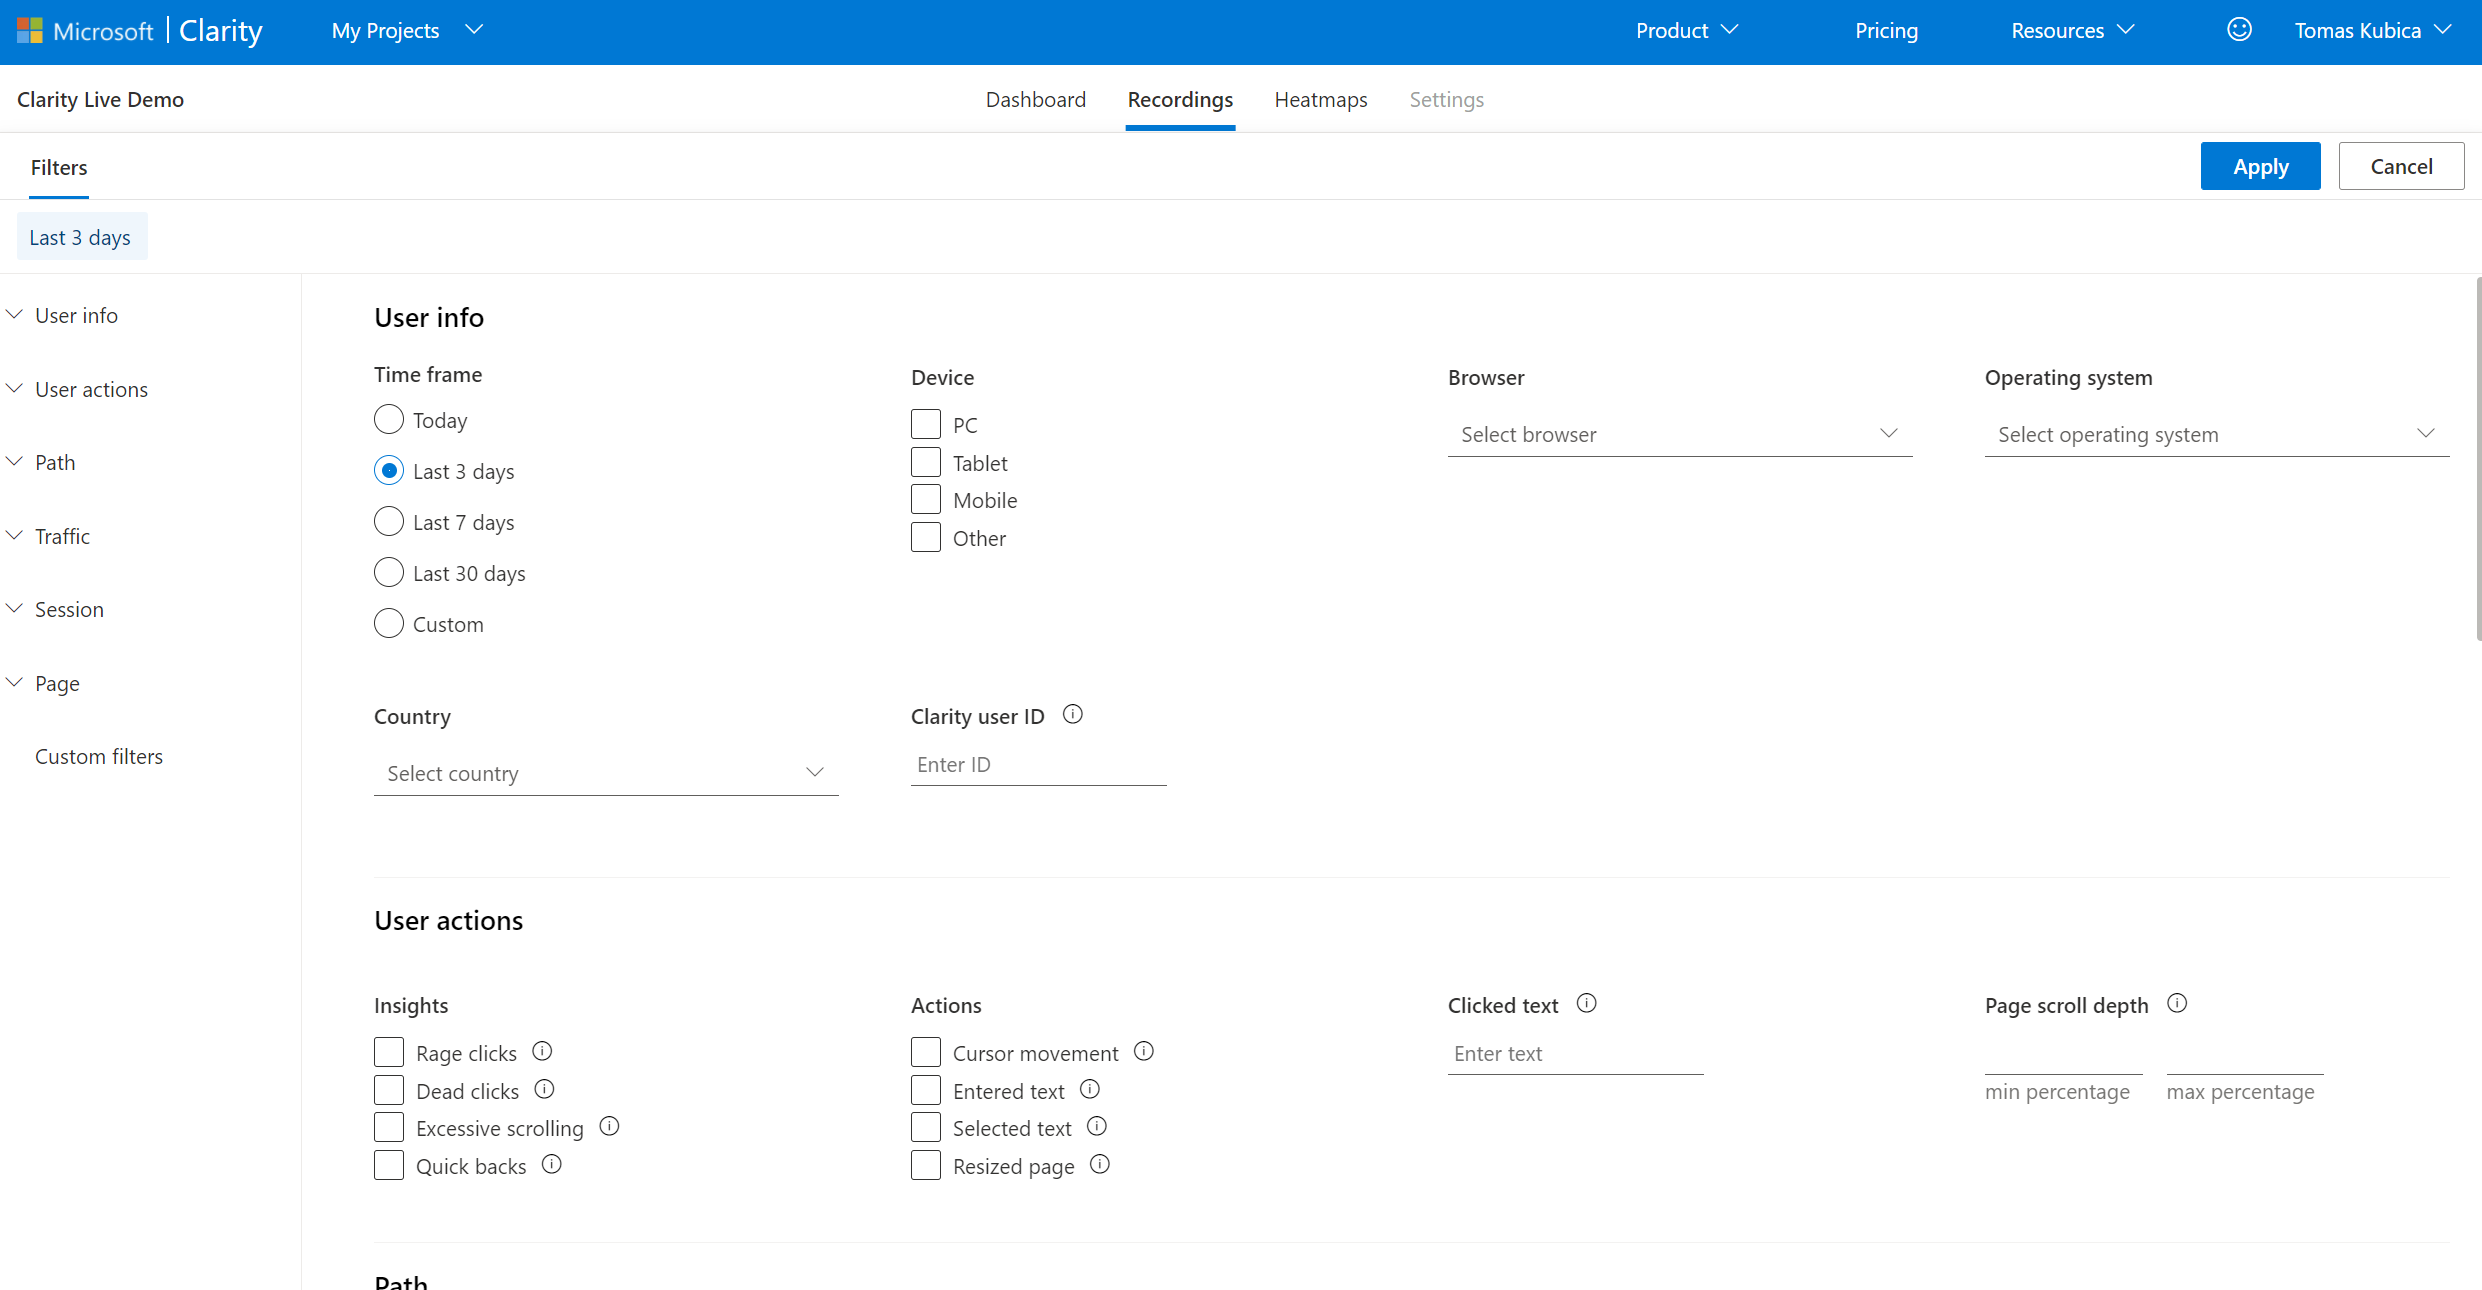Image resolution: width=2482 pixels, height=1290 pixels.
Task: Enable the Dead clicks checkbox
Action: pyautogui.click(x=389, y=1090)
